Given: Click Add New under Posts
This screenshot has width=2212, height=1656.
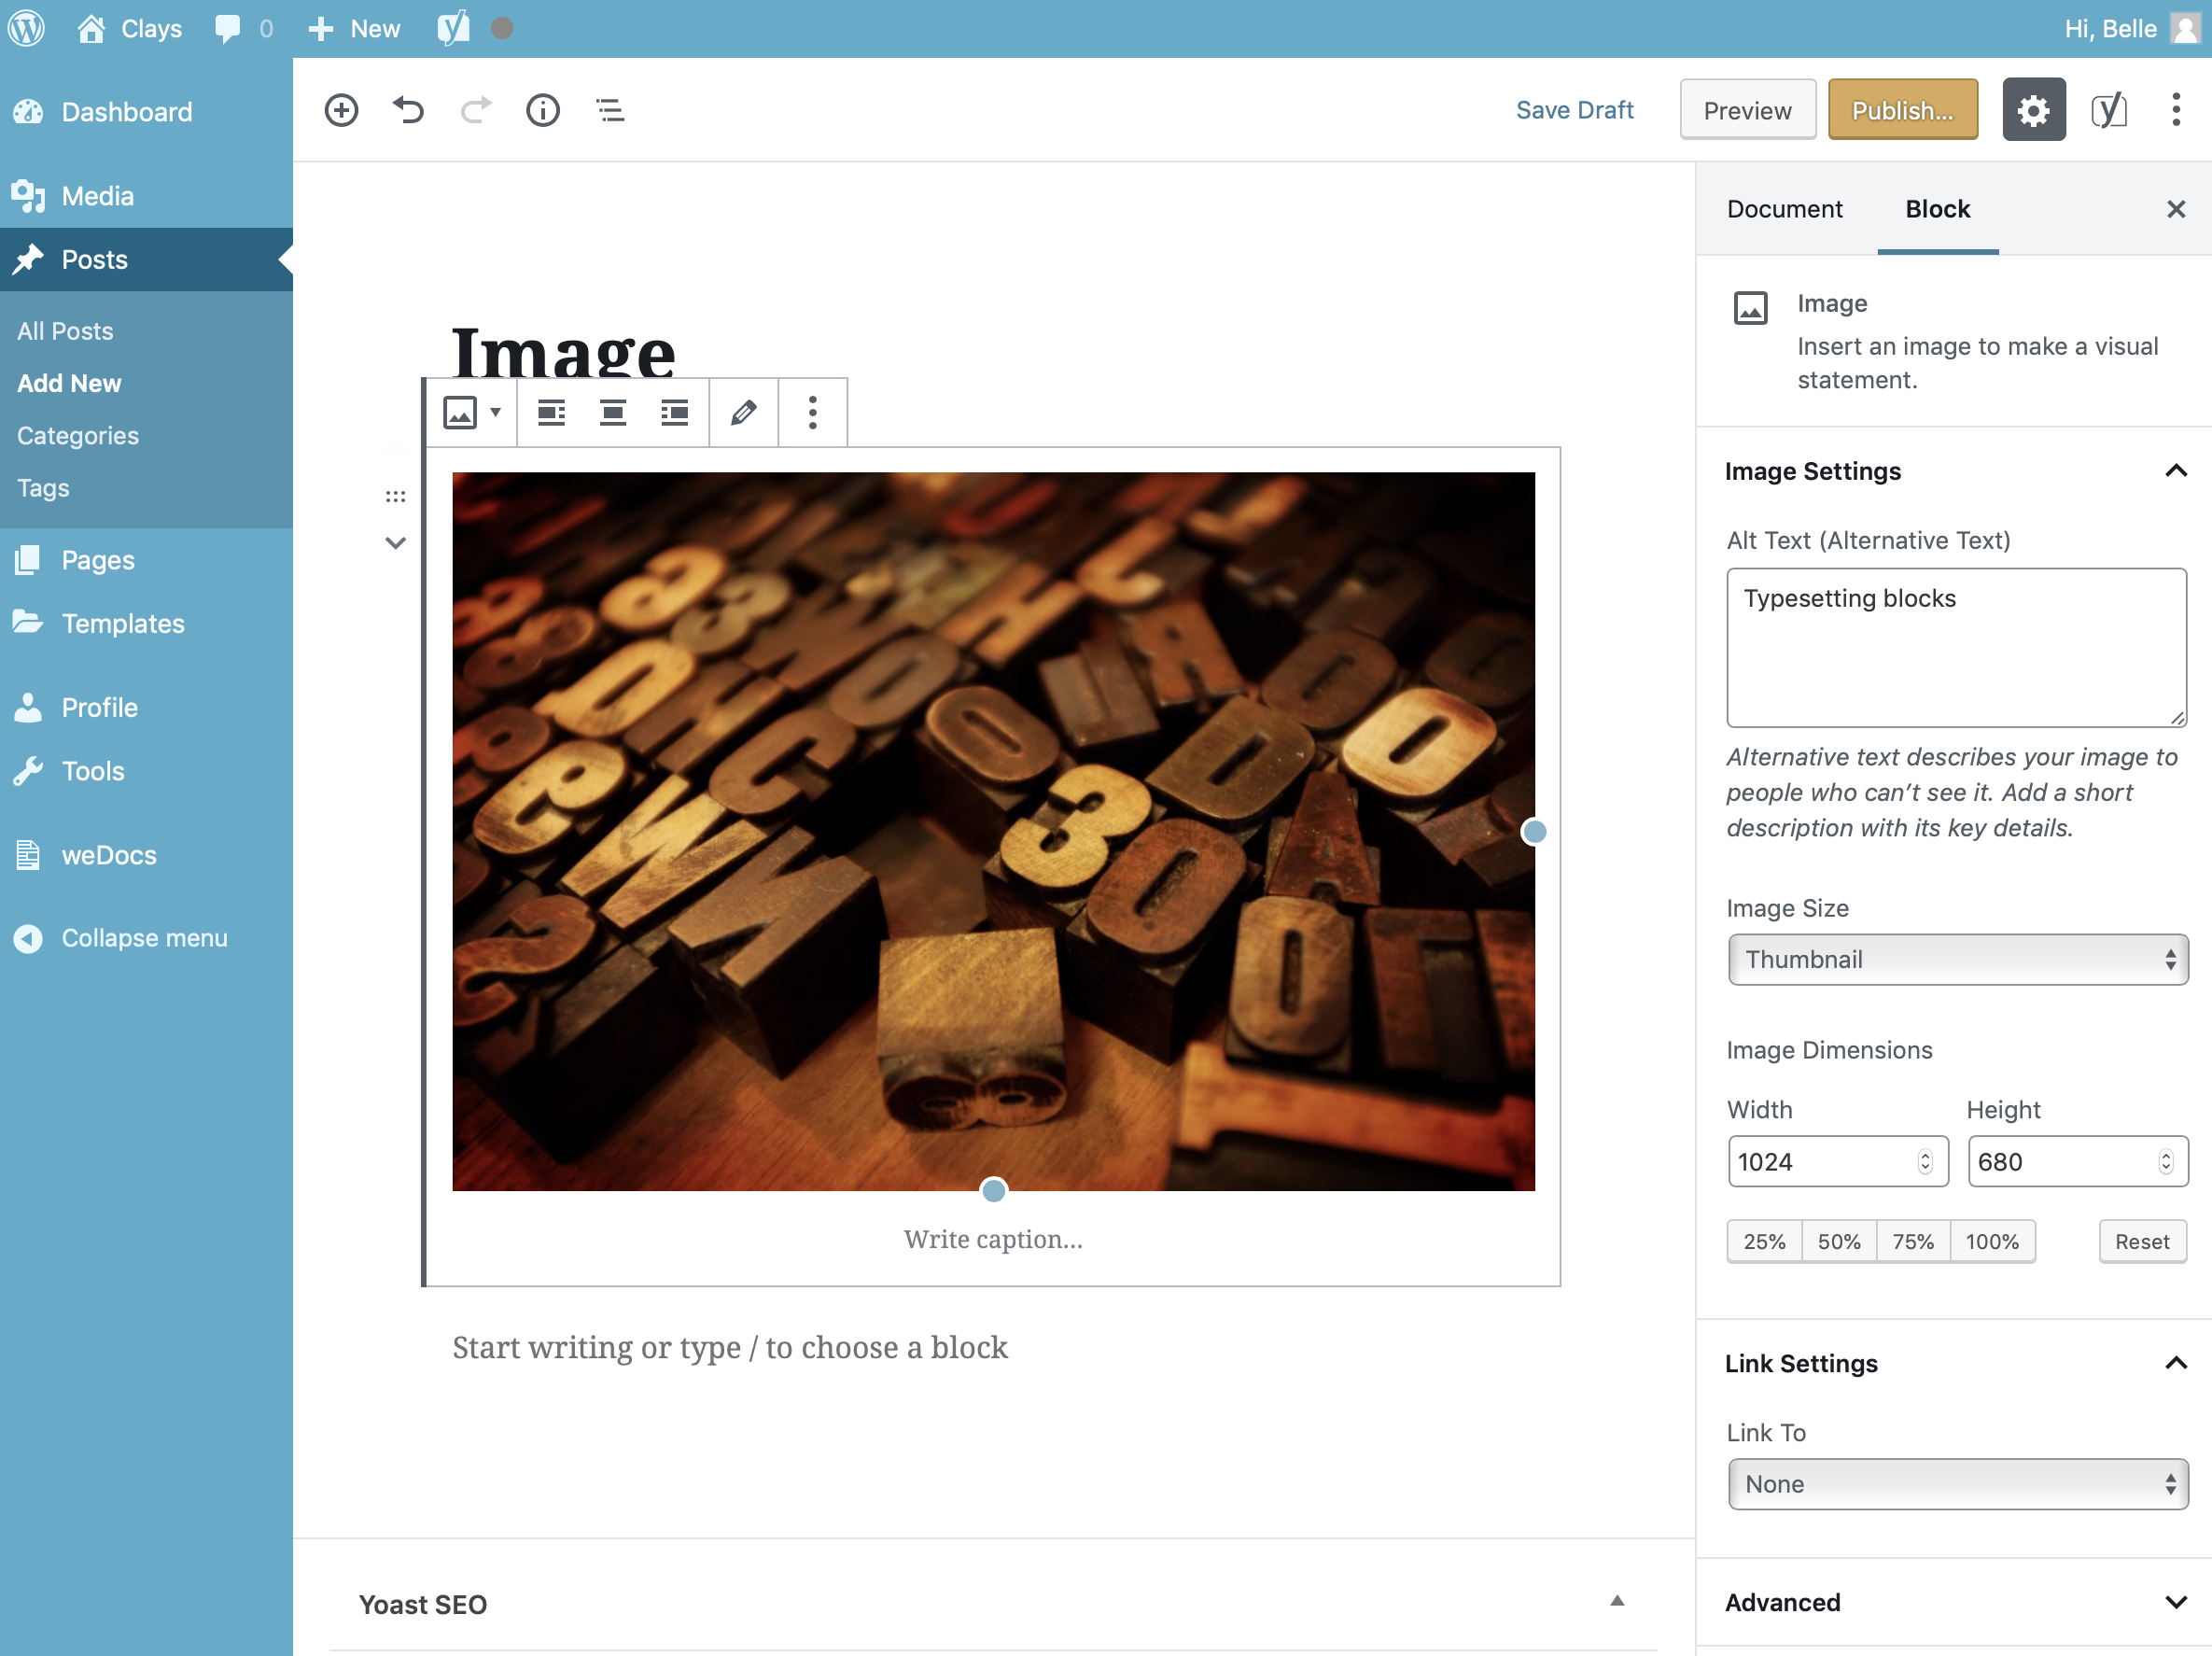Looking at the screenshot, I should click(x=69, y=383).
